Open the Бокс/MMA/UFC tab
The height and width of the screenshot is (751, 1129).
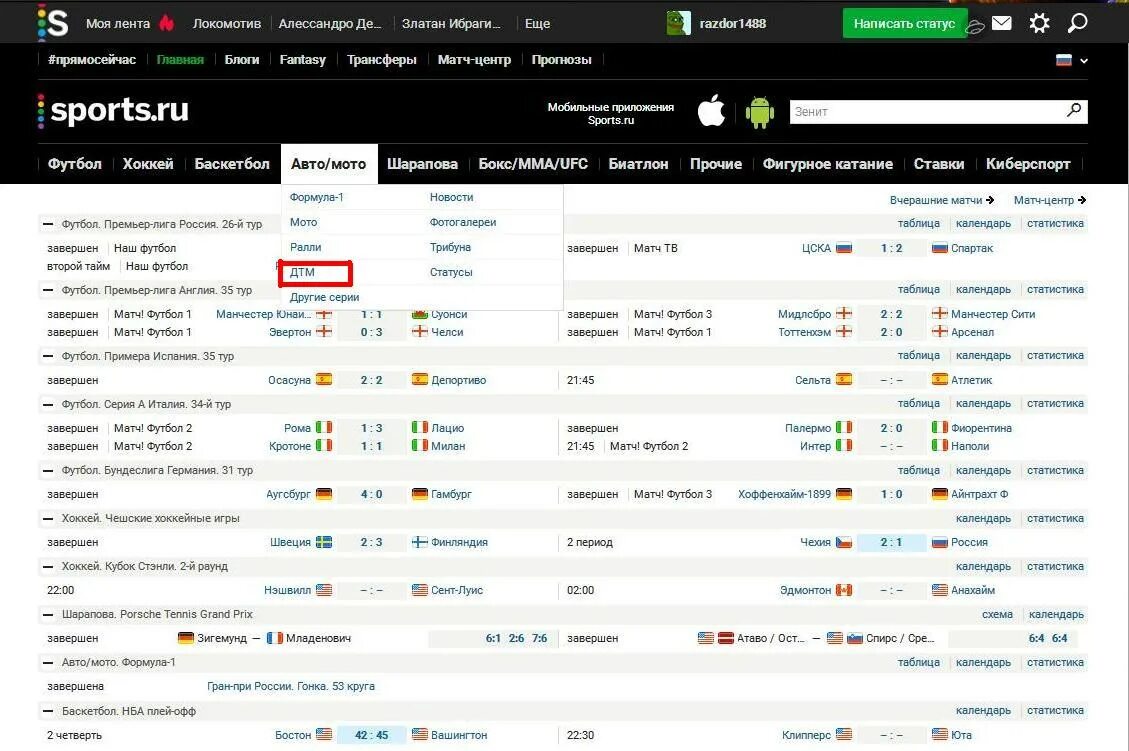tap(533, 164)
